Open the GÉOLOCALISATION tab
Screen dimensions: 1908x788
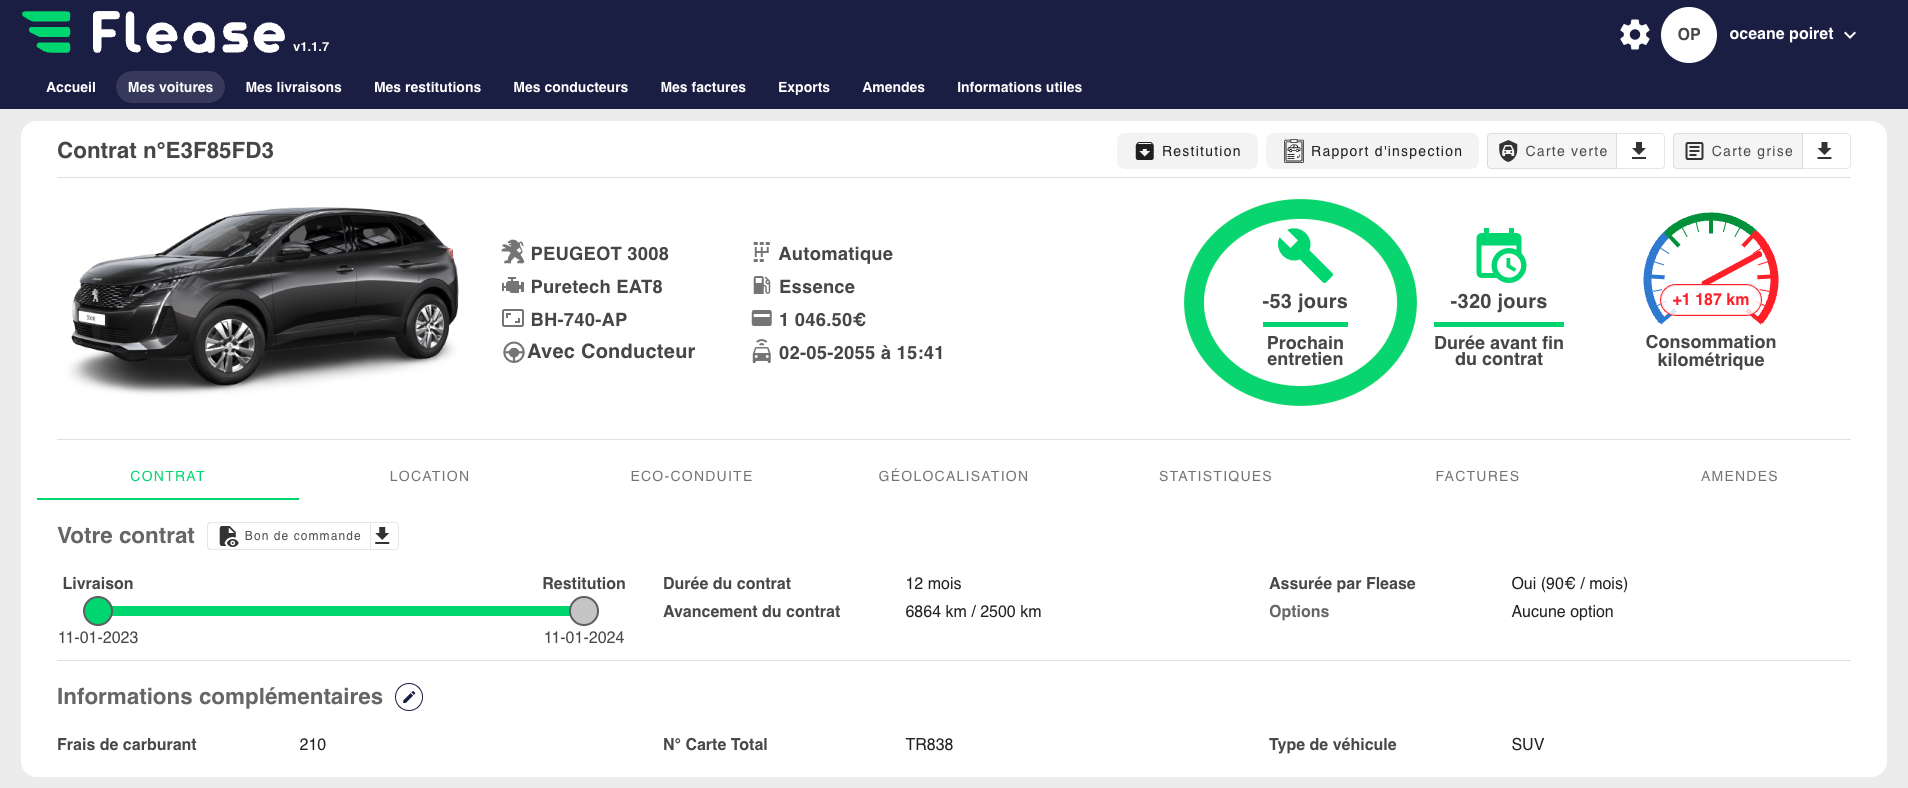(x=954, y=476)
